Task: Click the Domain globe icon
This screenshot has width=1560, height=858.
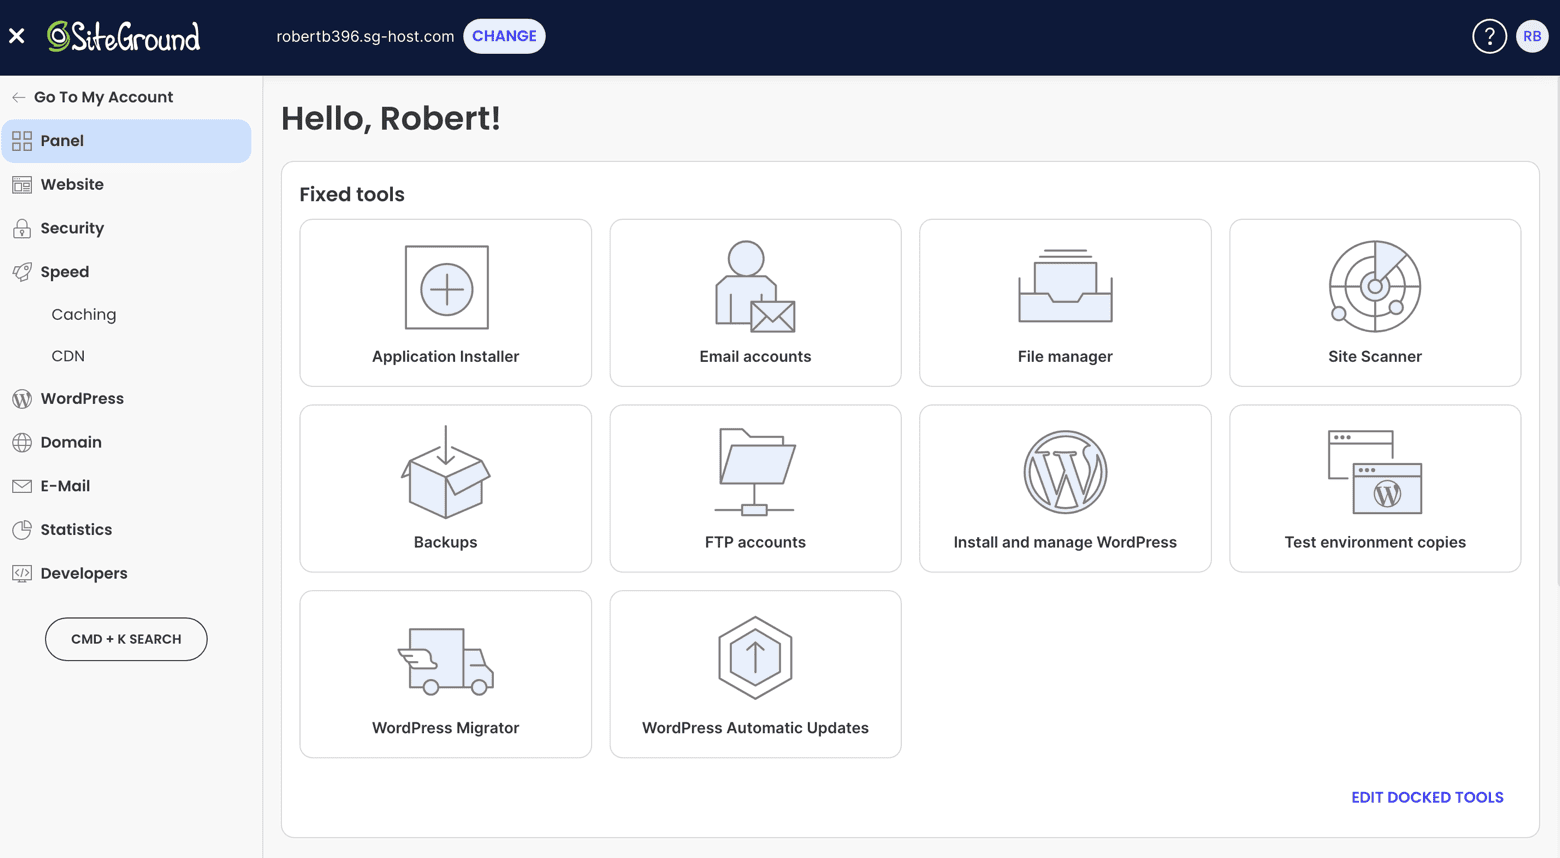Action: tap(22, 442)
